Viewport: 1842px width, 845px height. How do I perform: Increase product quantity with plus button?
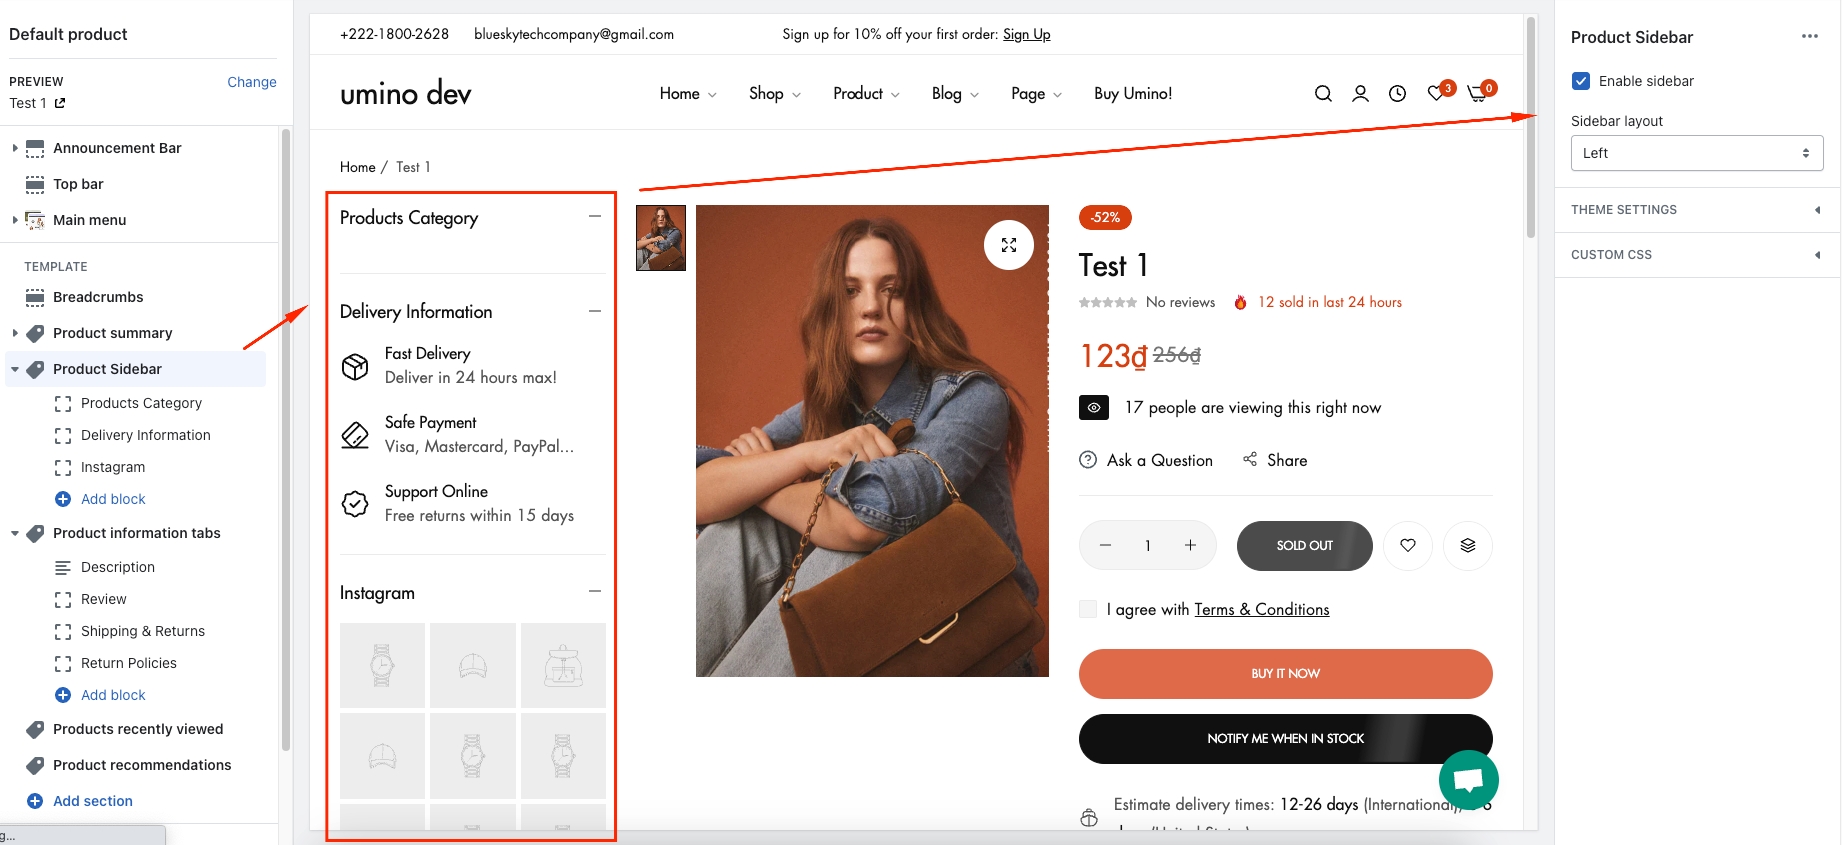coord(1190,546)
